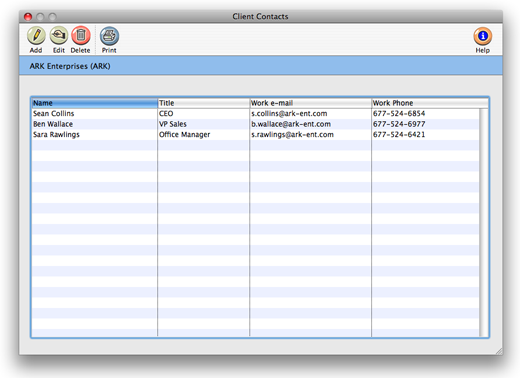520x378 pixels.
Task: Sort by the Title column header
Action: point(203,103)
